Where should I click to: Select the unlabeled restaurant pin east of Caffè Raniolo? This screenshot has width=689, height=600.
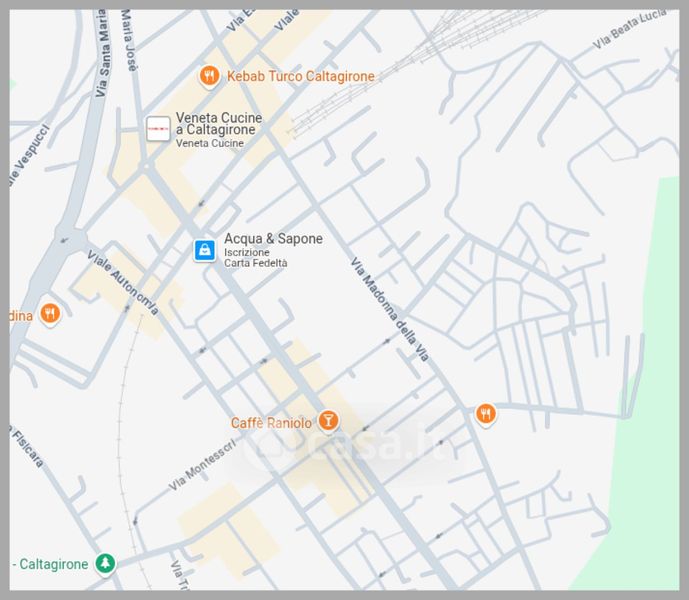click(x=485, y=413)
